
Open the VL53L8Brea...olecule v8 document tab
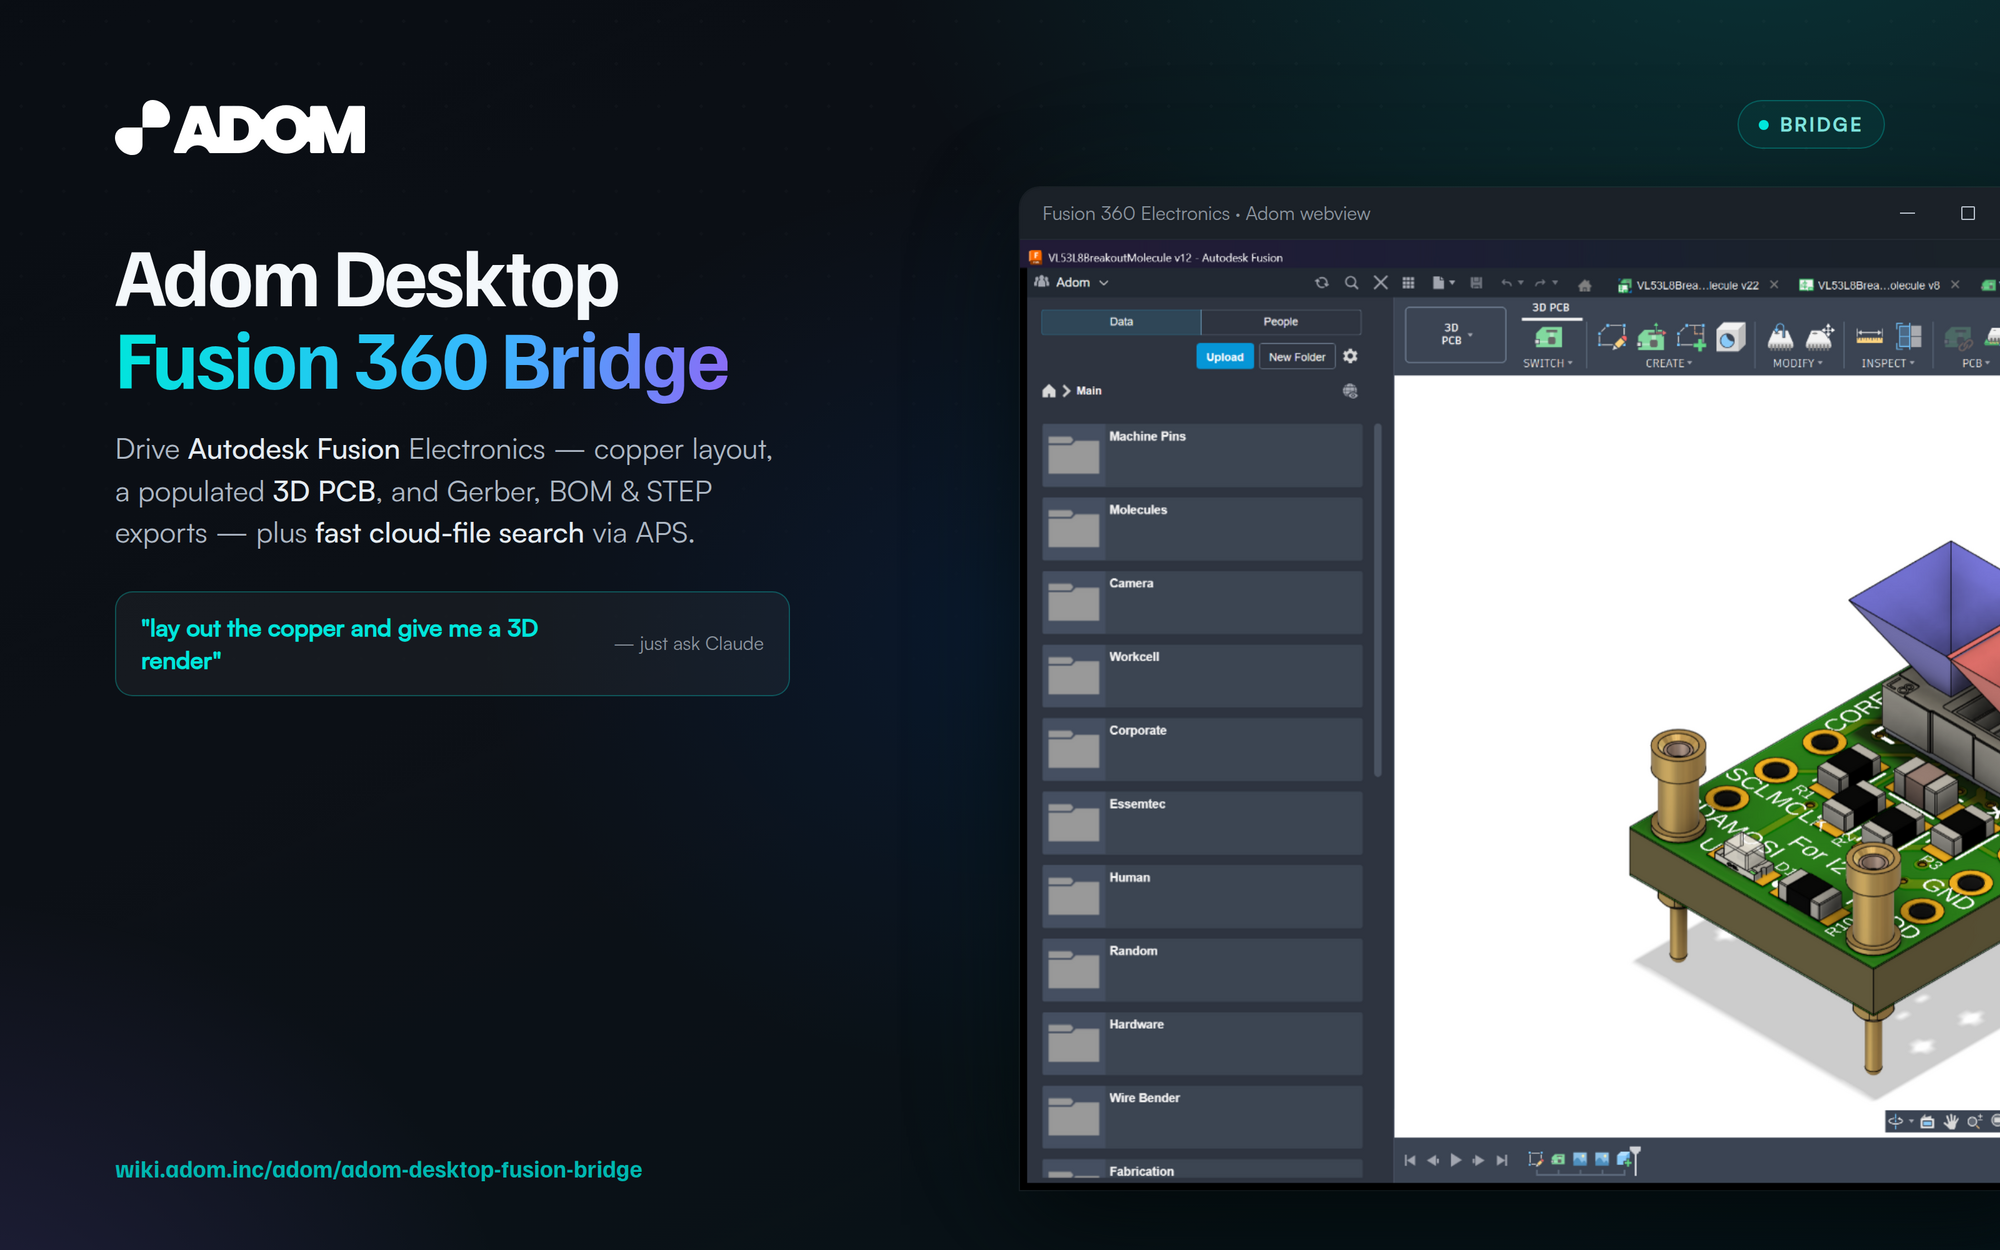(1869, 285)
